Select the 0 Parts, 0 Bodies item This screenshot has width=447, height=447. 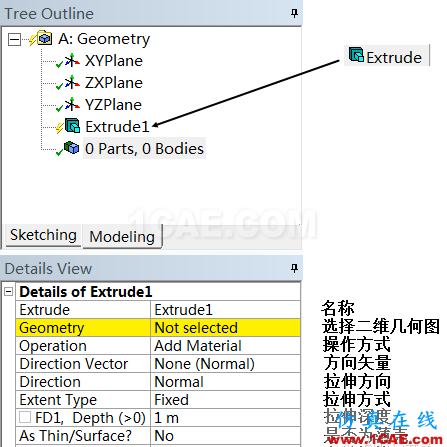(x=144, y=148)
